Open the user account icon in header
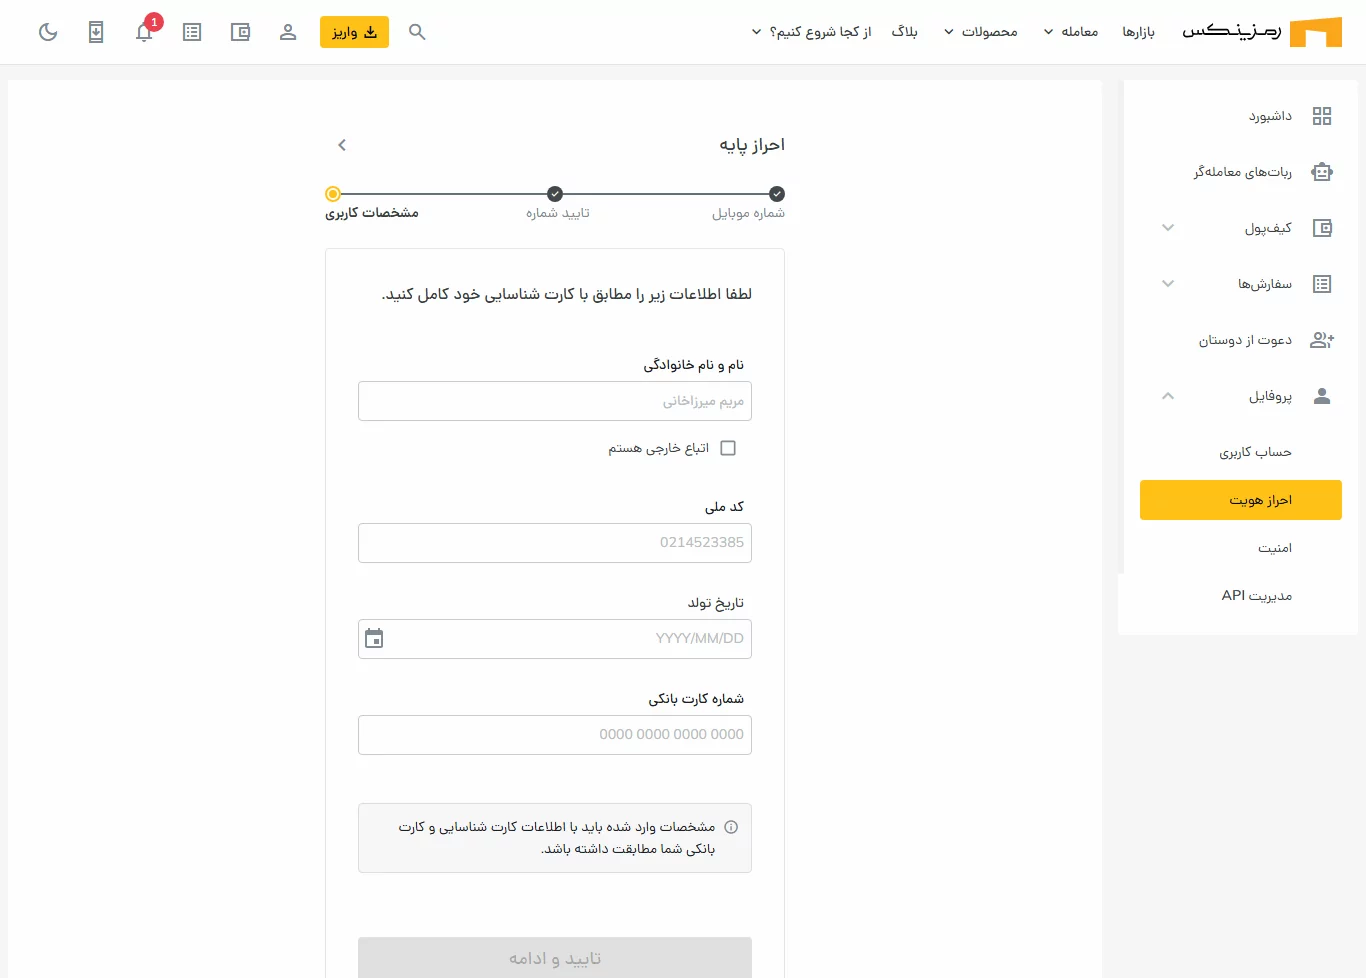This screenshot has width=1366, height=978. pyautogui.click(x=288, y=32)
